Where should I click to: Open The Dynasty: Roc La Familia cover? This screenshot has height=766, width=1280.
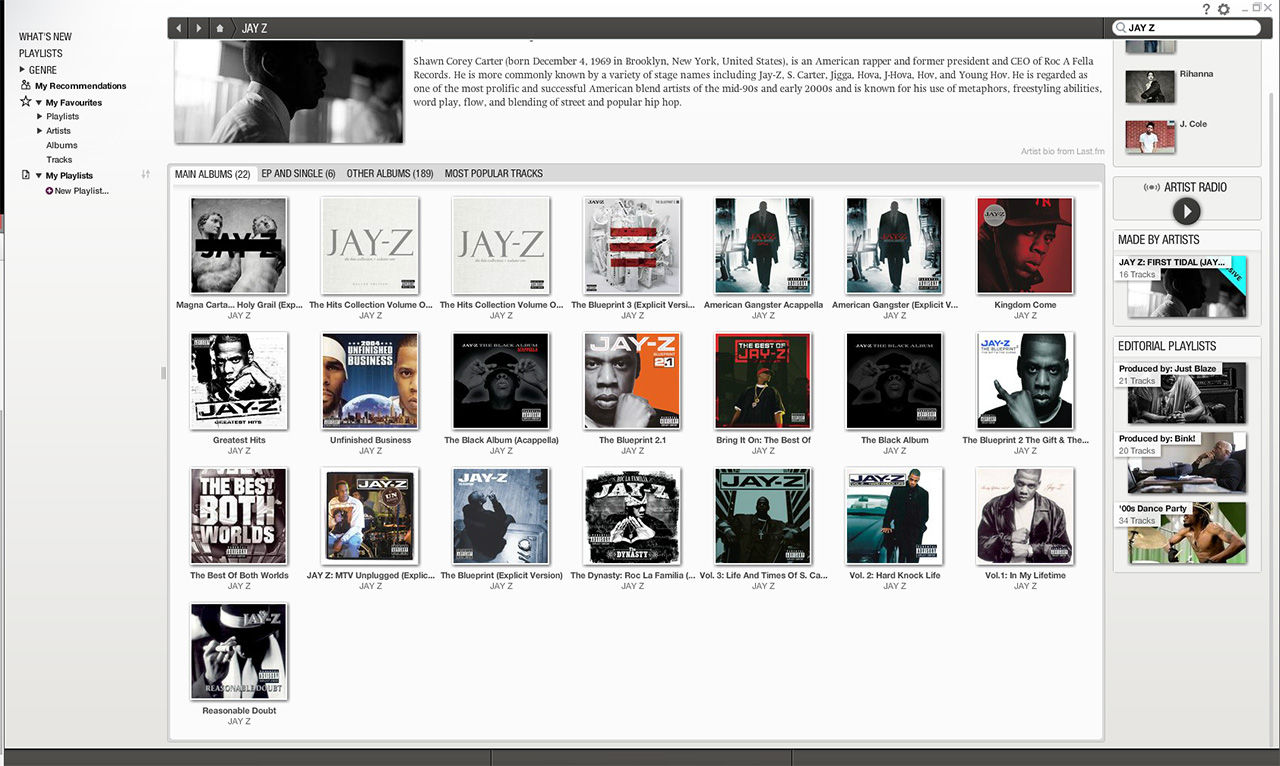click(632, 516)
